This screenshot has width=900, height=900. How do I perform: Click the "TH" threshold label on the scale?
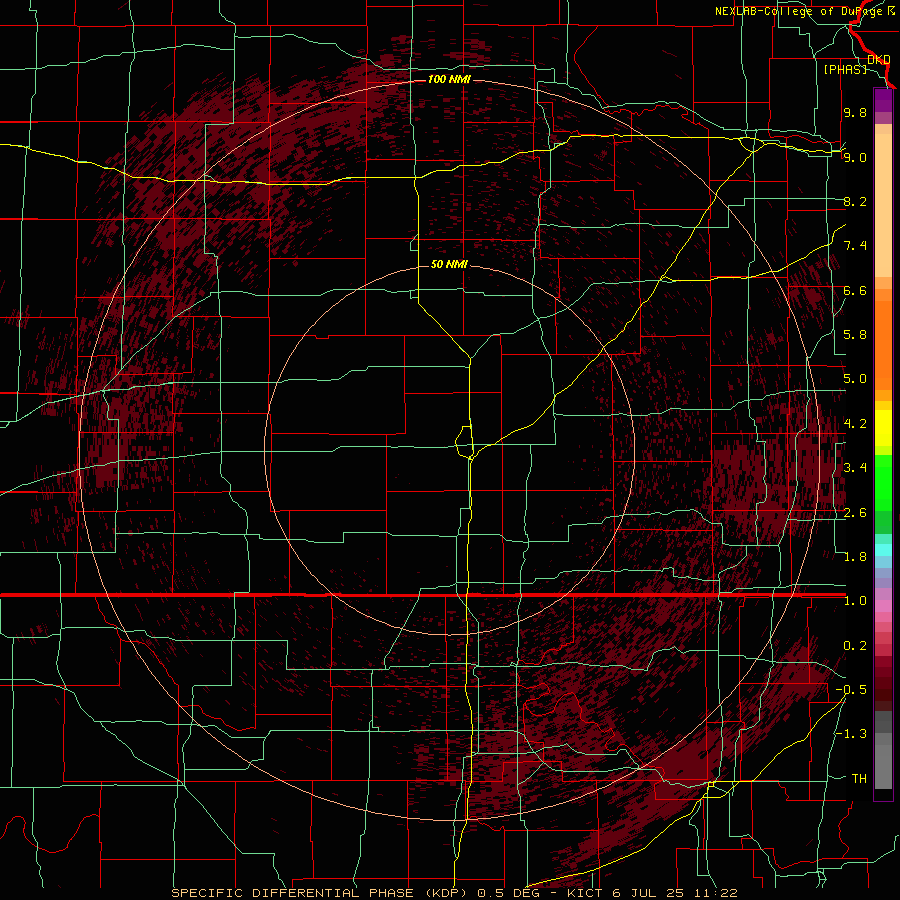pos(859,779)
